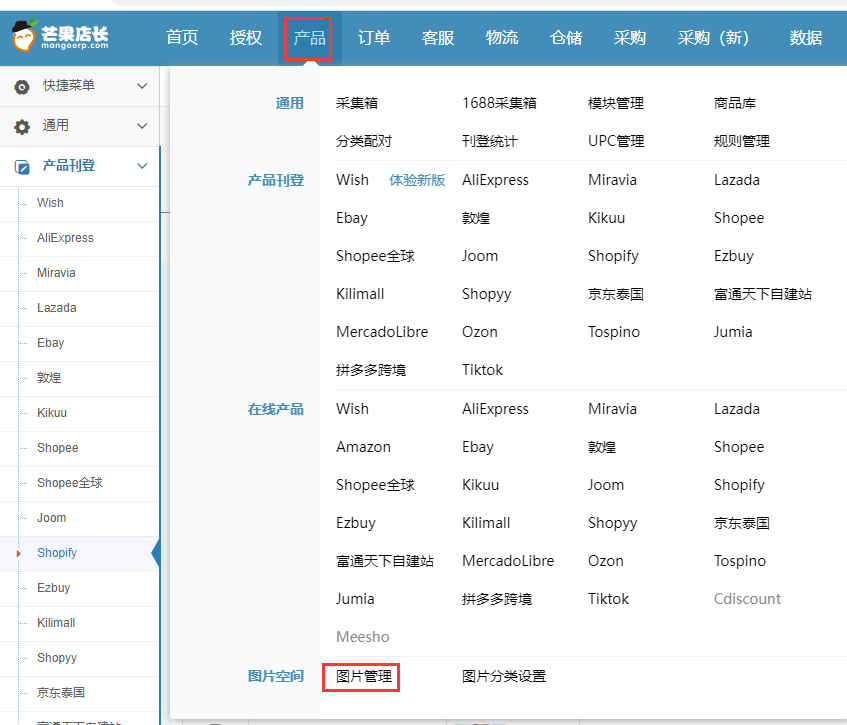The width and height of the screenshot is (847, 725).
Task: Open 1688采集箱 in the dropdown menu
Action: 499,103
